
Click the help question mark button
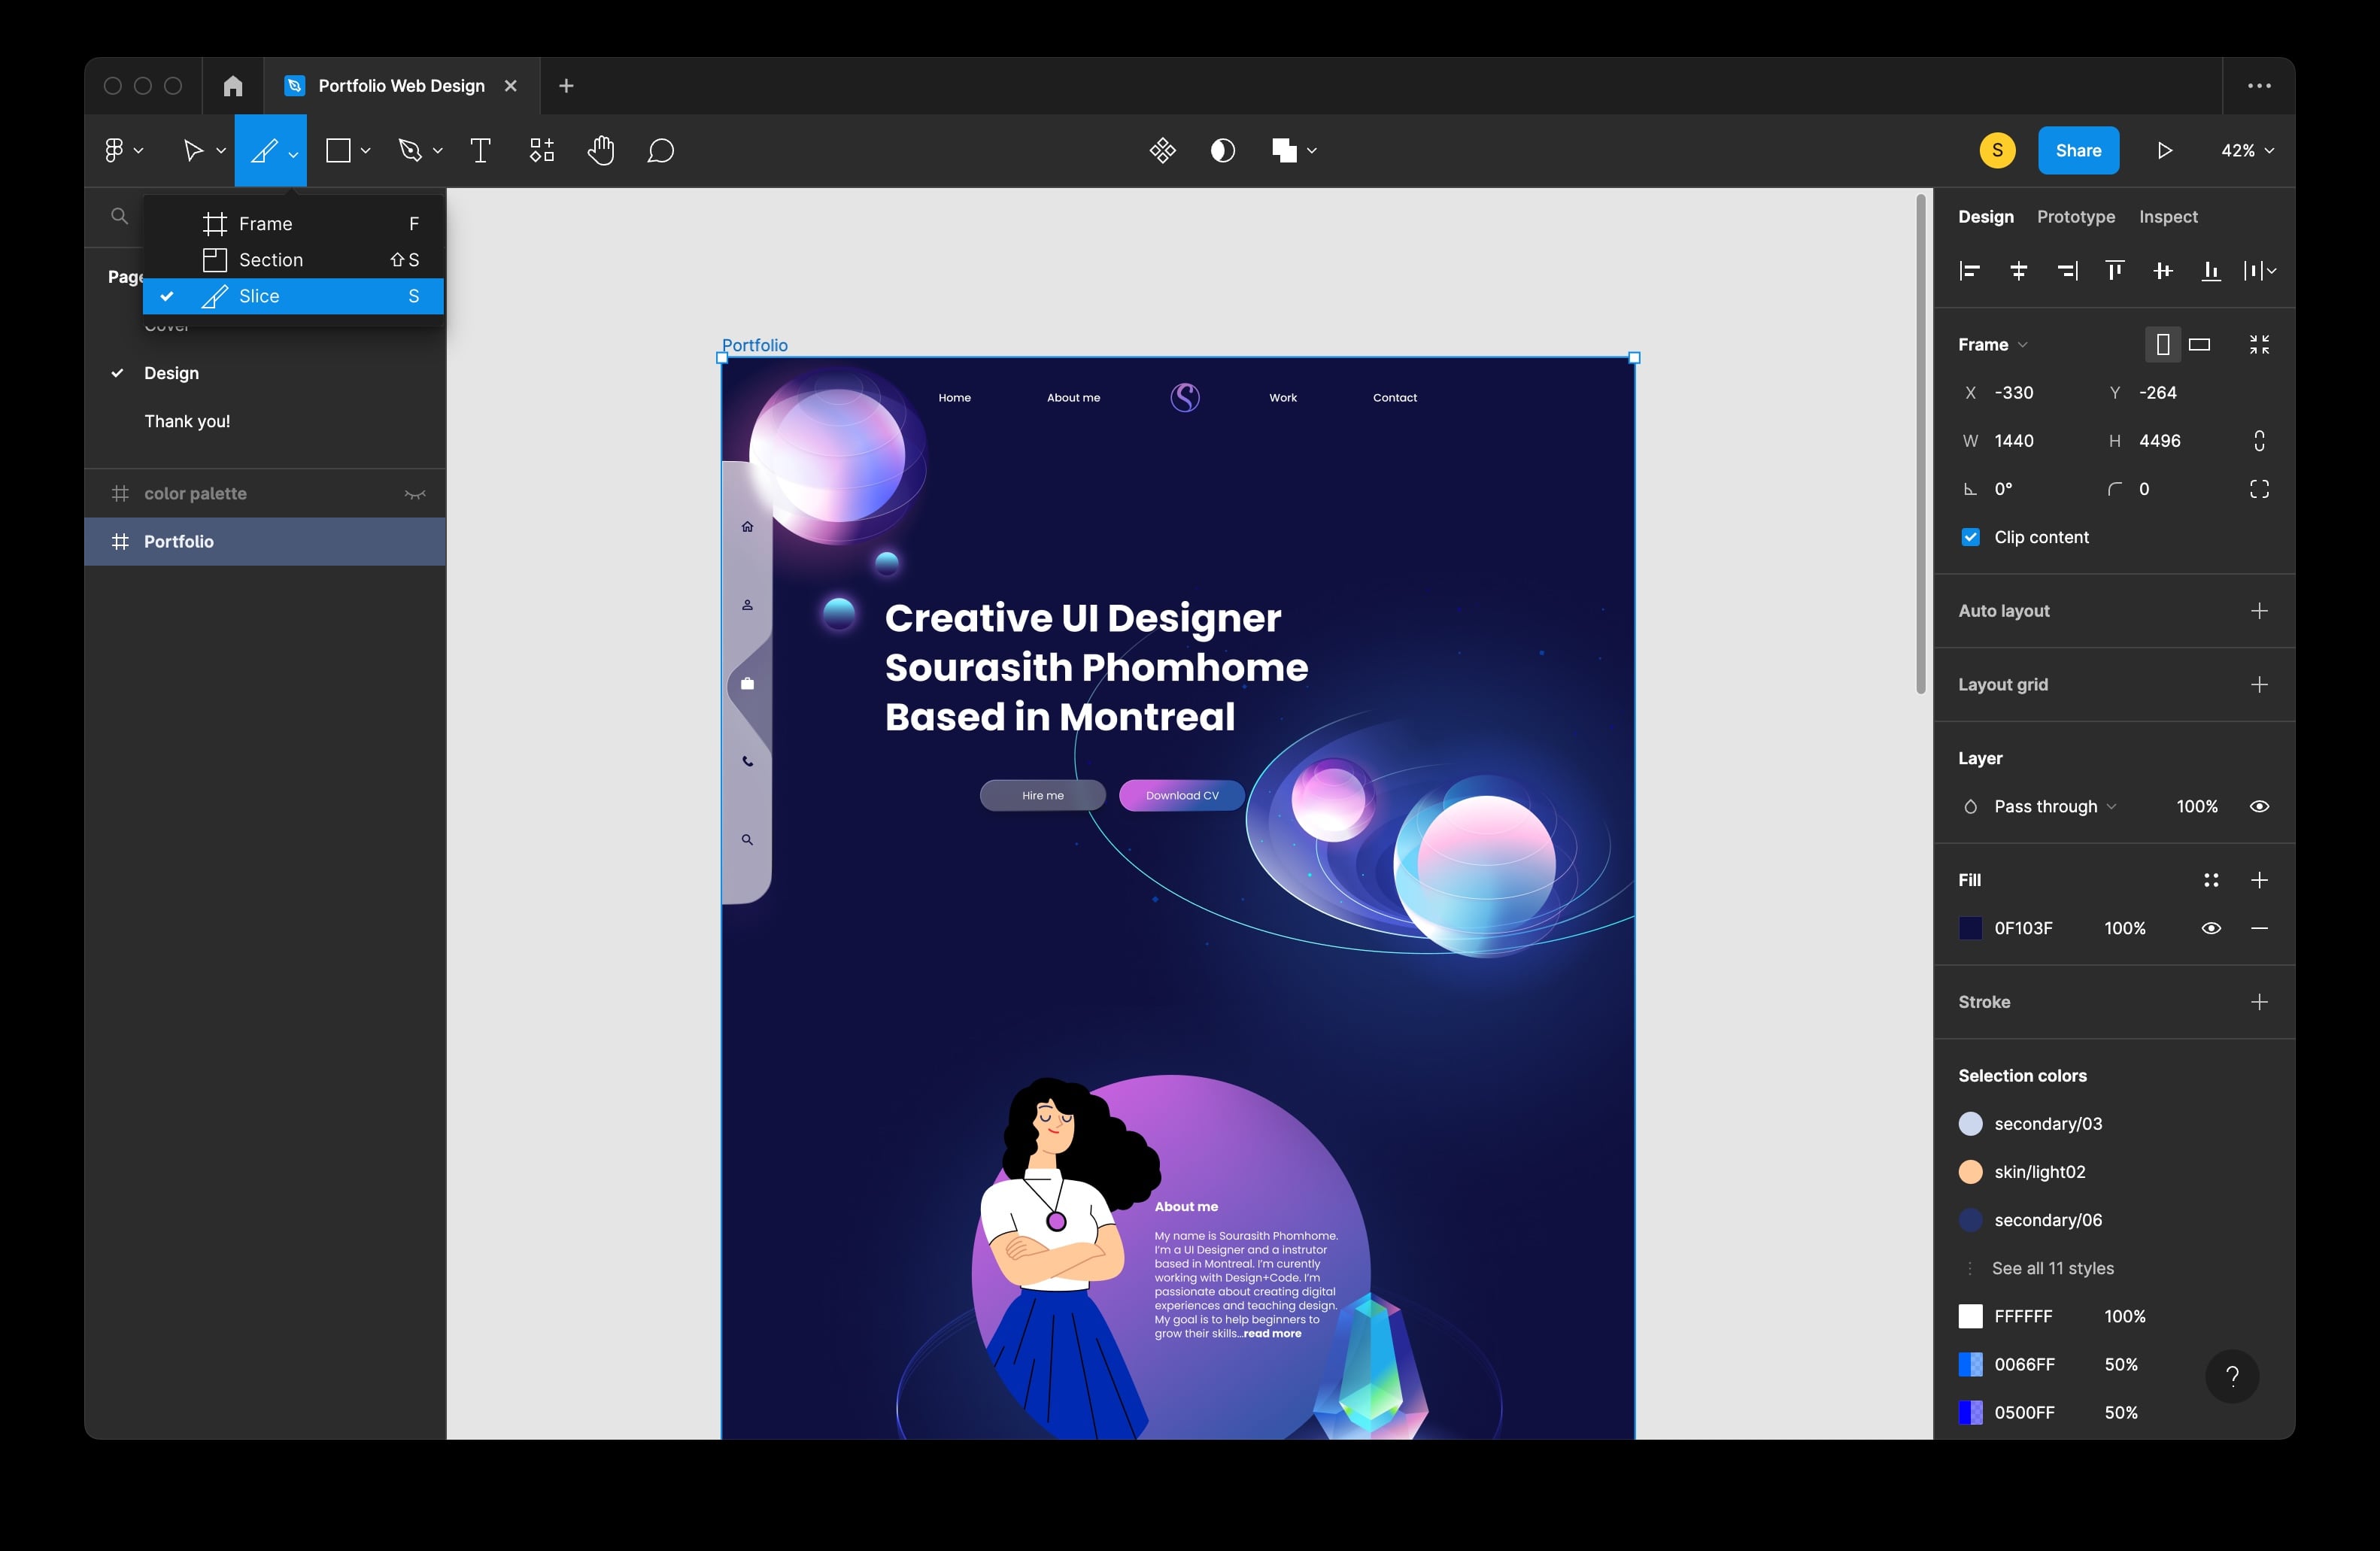[x=2232, y=1376]
